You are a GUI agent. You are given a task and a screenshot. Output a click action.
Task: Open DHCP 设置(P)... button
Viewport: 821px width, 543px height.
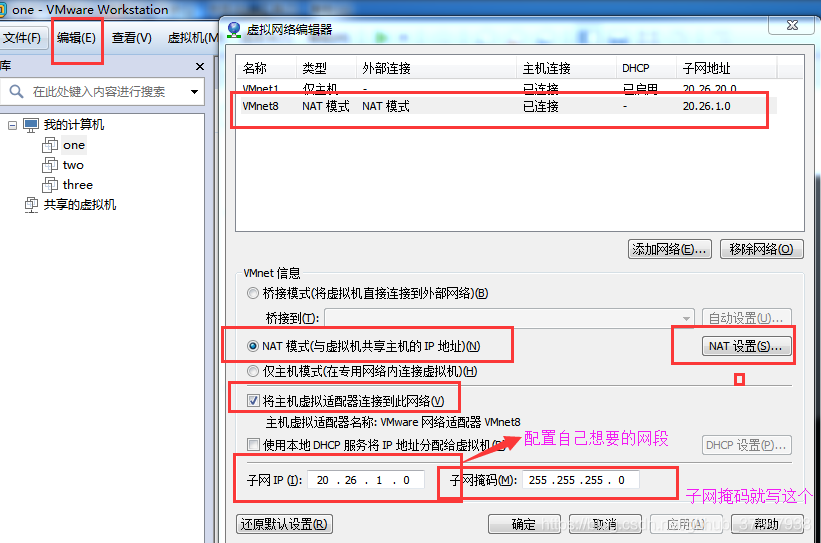[x=746, y=445]
